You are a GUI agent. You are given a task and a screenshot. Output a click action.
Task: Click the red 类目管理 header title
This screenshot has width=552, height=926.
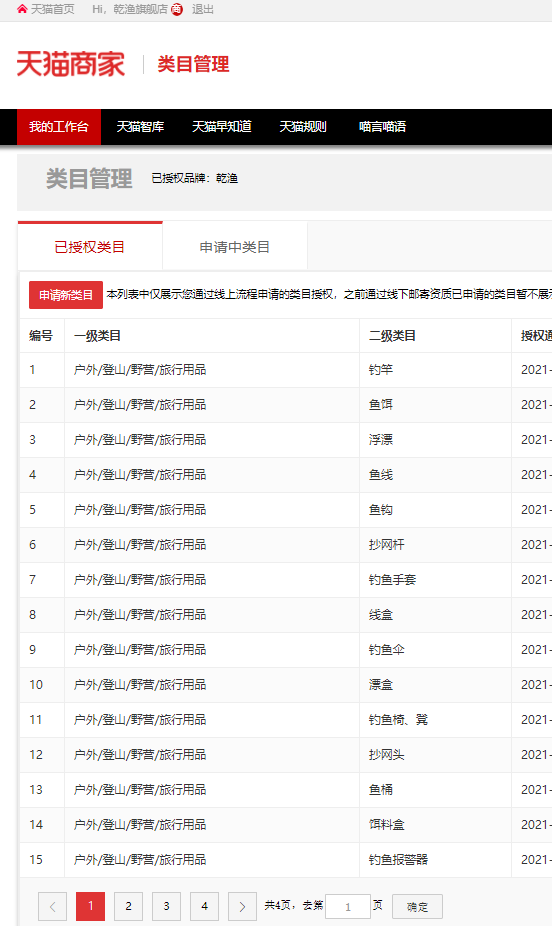point(193,64)
